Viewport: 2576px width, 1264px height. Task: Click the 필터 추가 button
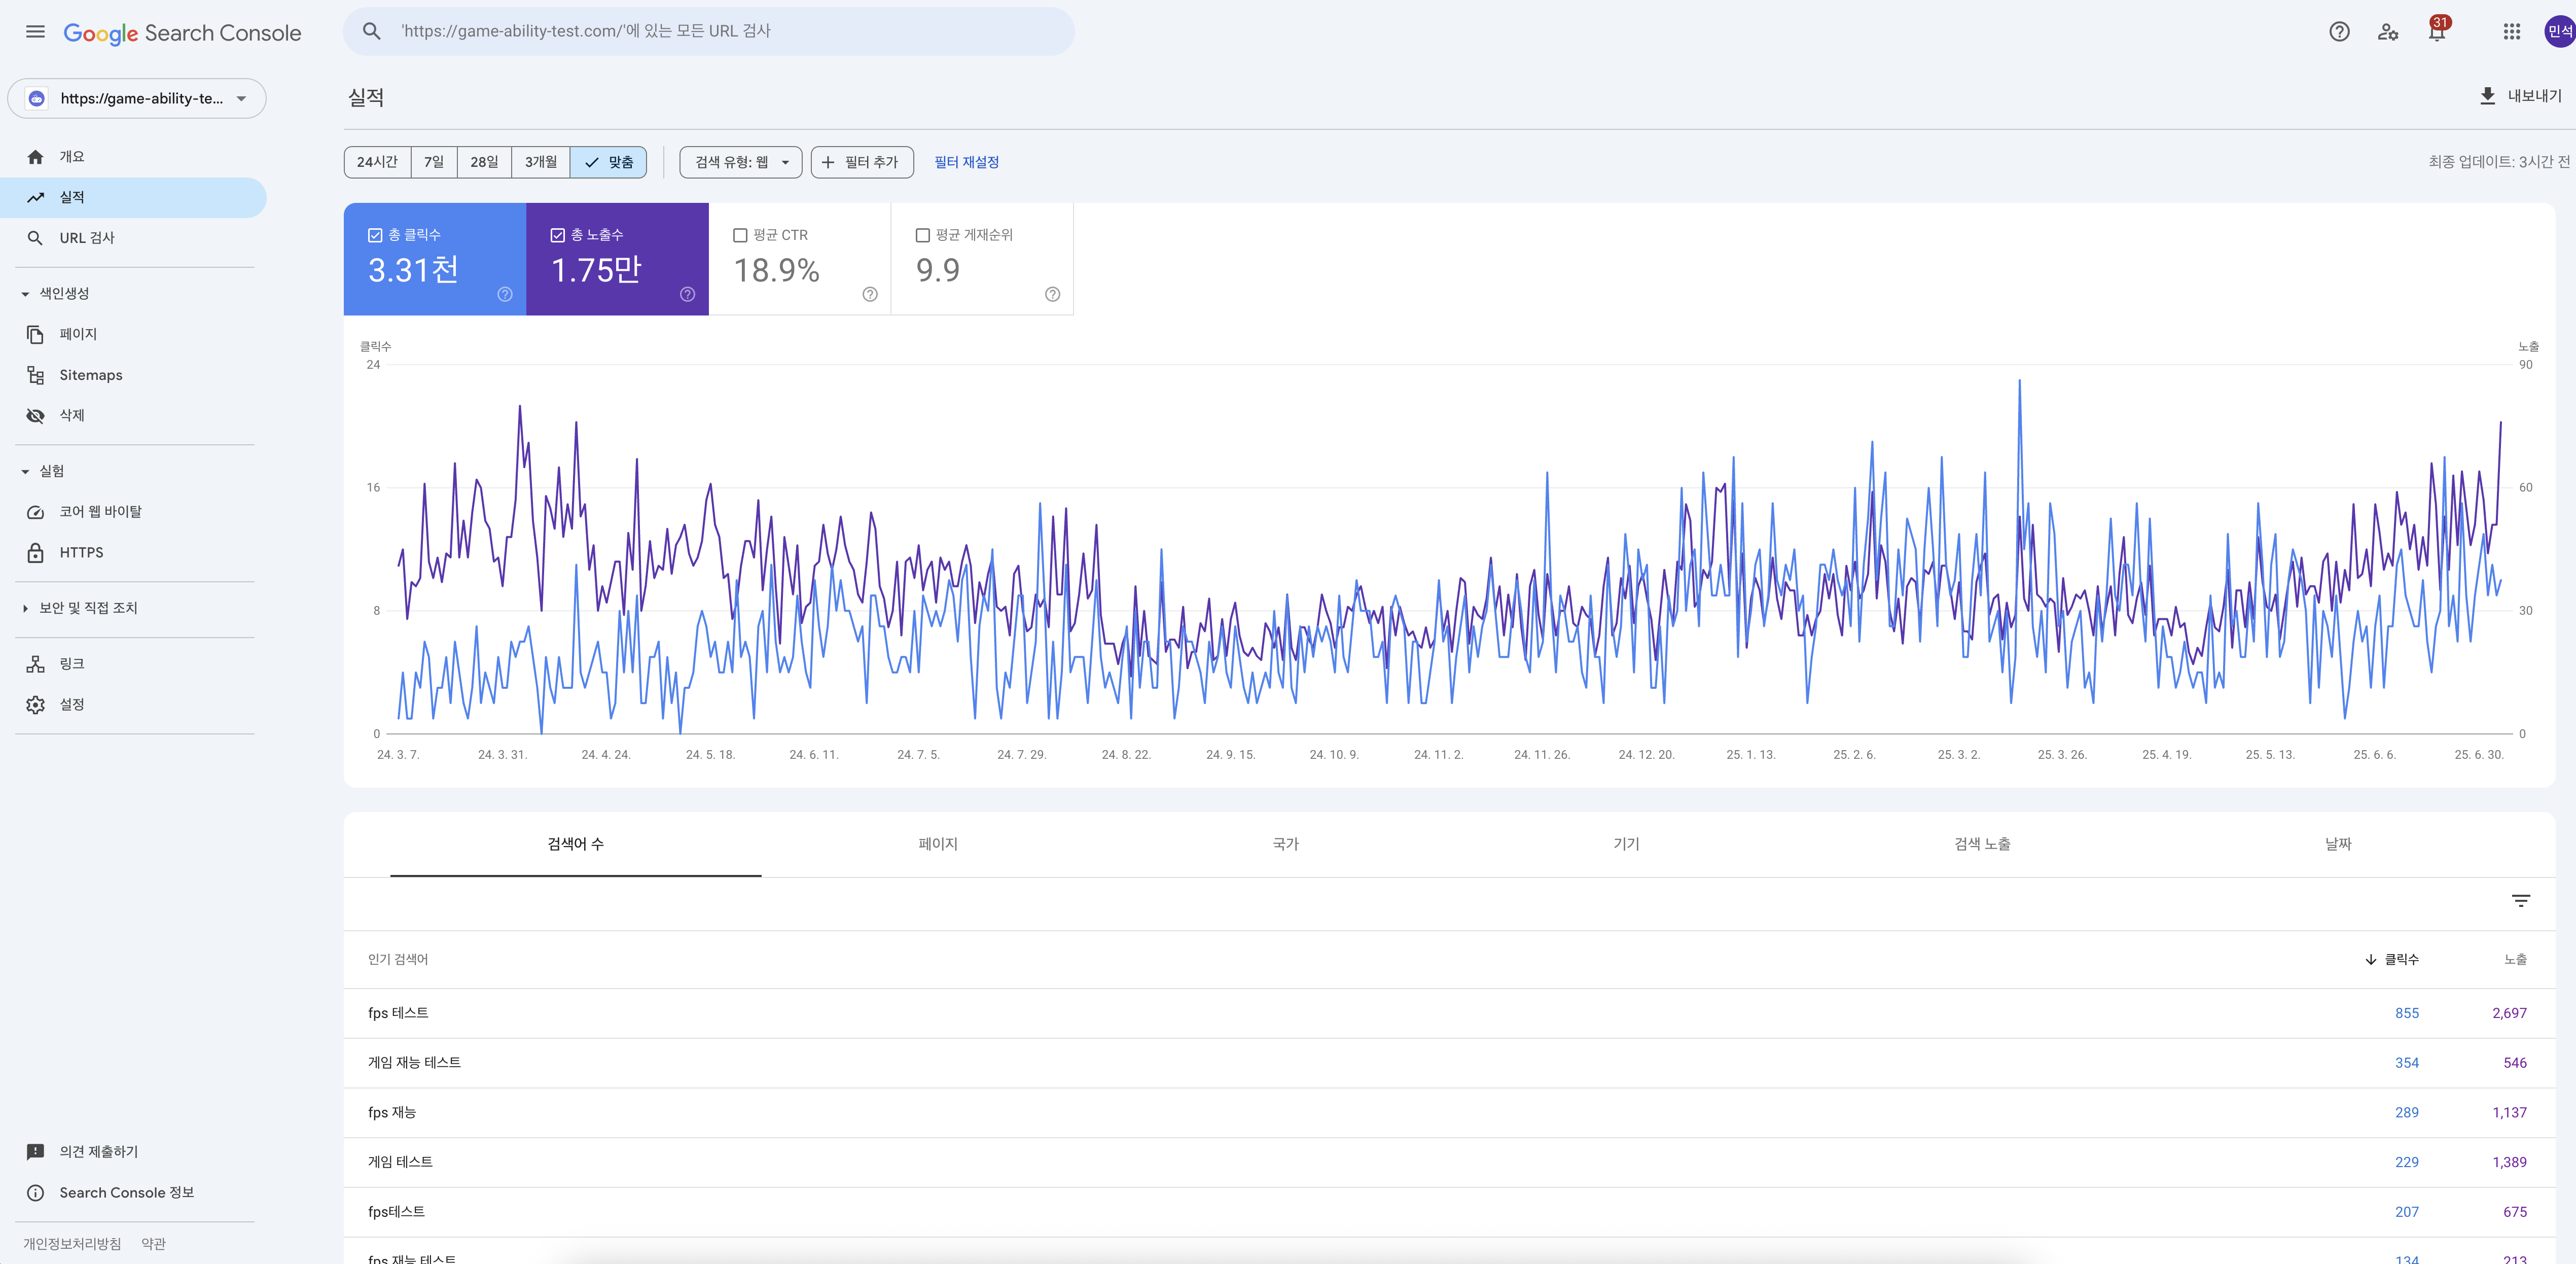861,162
